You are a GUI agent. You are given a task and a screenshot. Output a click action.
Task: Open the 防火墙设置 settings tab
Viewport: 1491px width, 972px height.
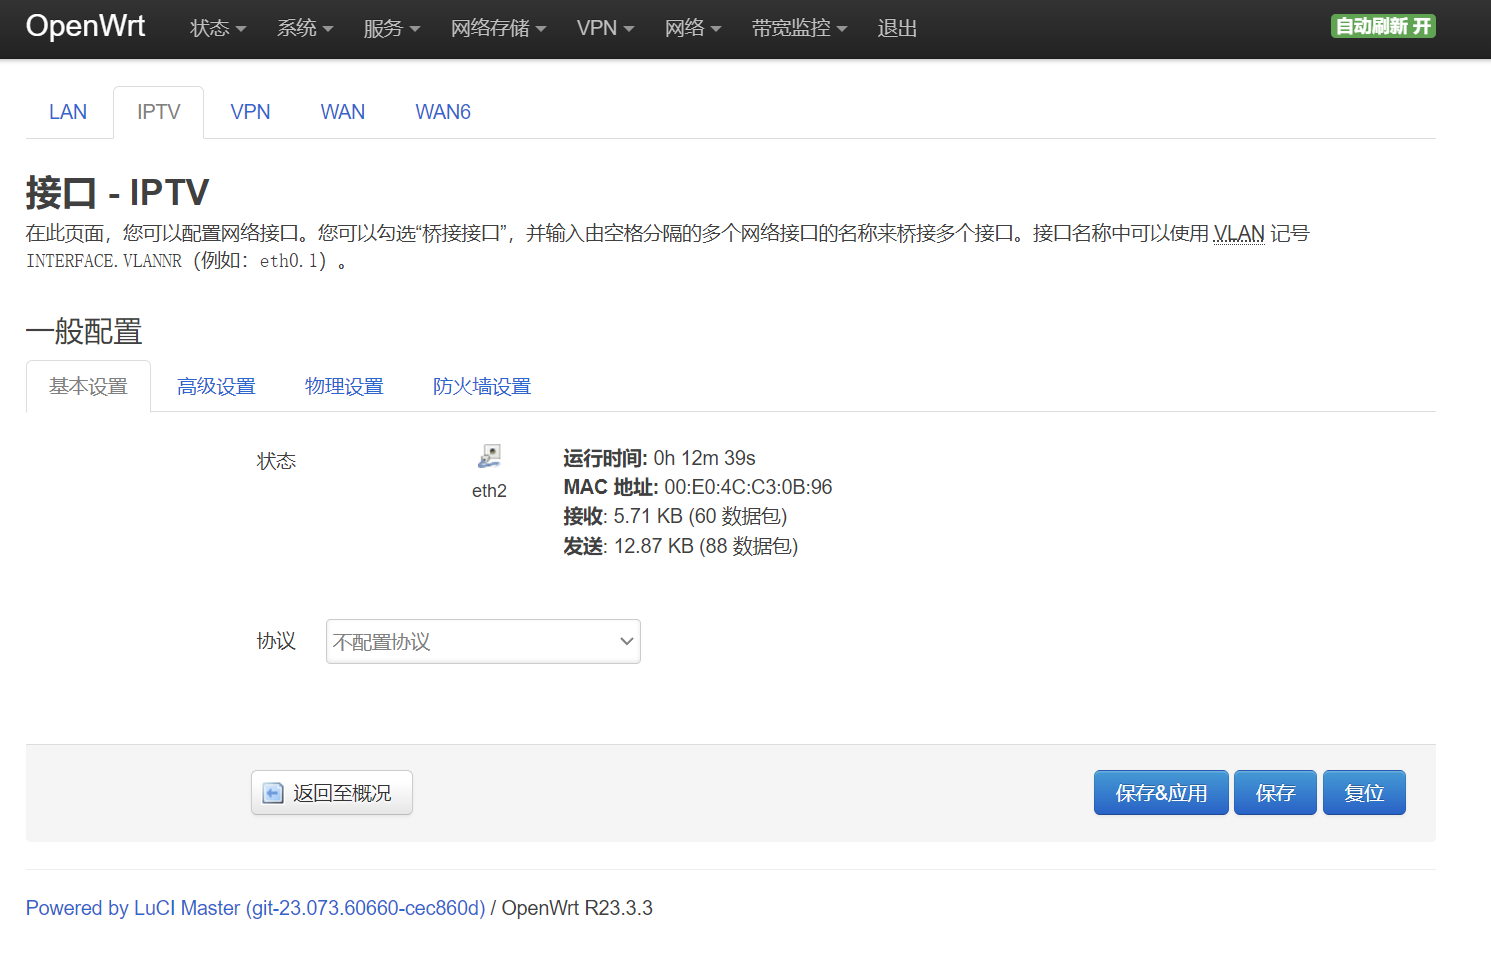(481, 385)
